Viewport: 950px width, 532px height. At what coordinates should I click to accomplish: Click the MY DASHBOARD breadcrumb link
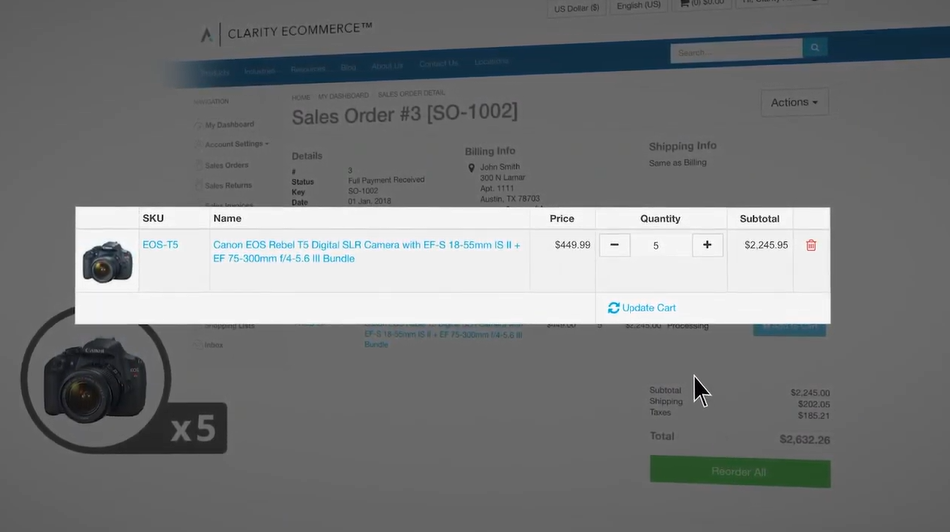[x=344, y=96]
